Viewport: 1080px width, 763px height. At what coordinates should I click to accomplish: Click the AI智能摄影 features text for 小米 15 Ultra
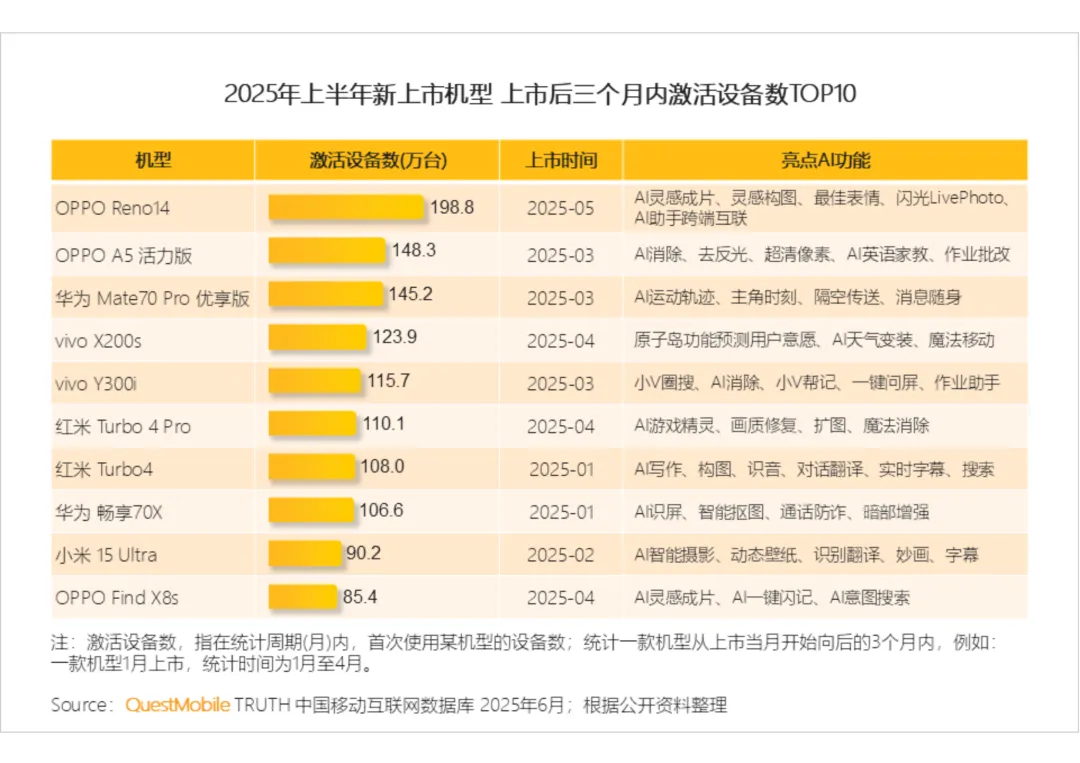pos(806,554)
